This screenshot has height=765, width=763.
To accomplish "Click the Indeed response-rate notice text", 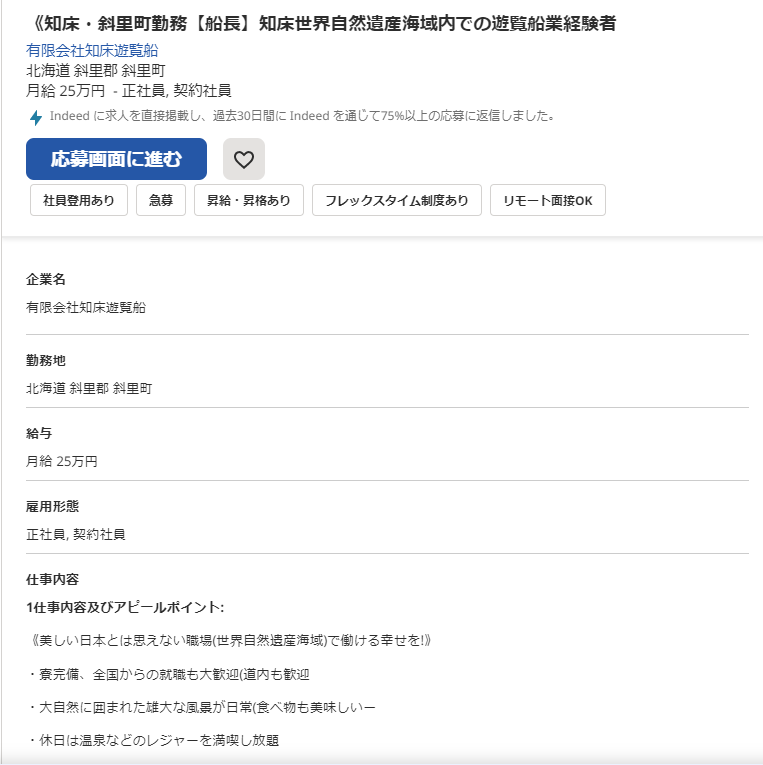I will click(302, 116).
